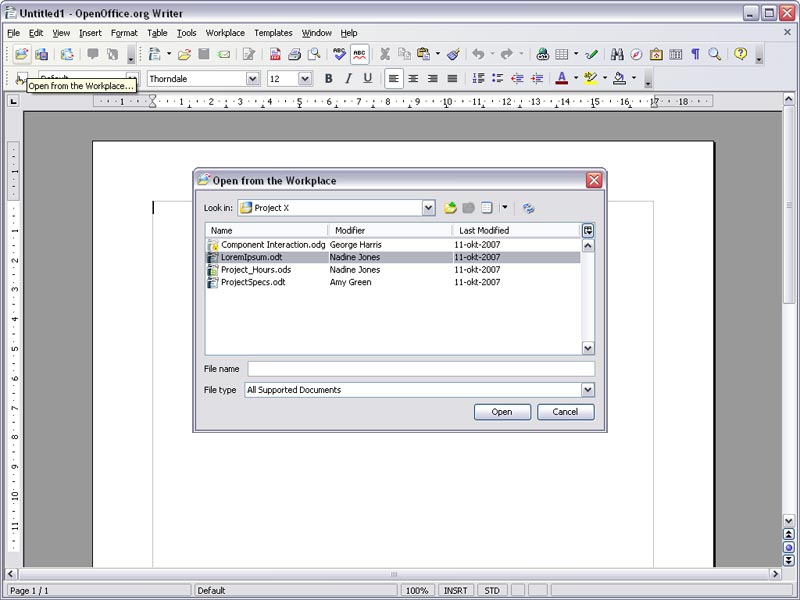Toggle Align Left
This screenshot has width=800, height=600.
pos(393,79)
